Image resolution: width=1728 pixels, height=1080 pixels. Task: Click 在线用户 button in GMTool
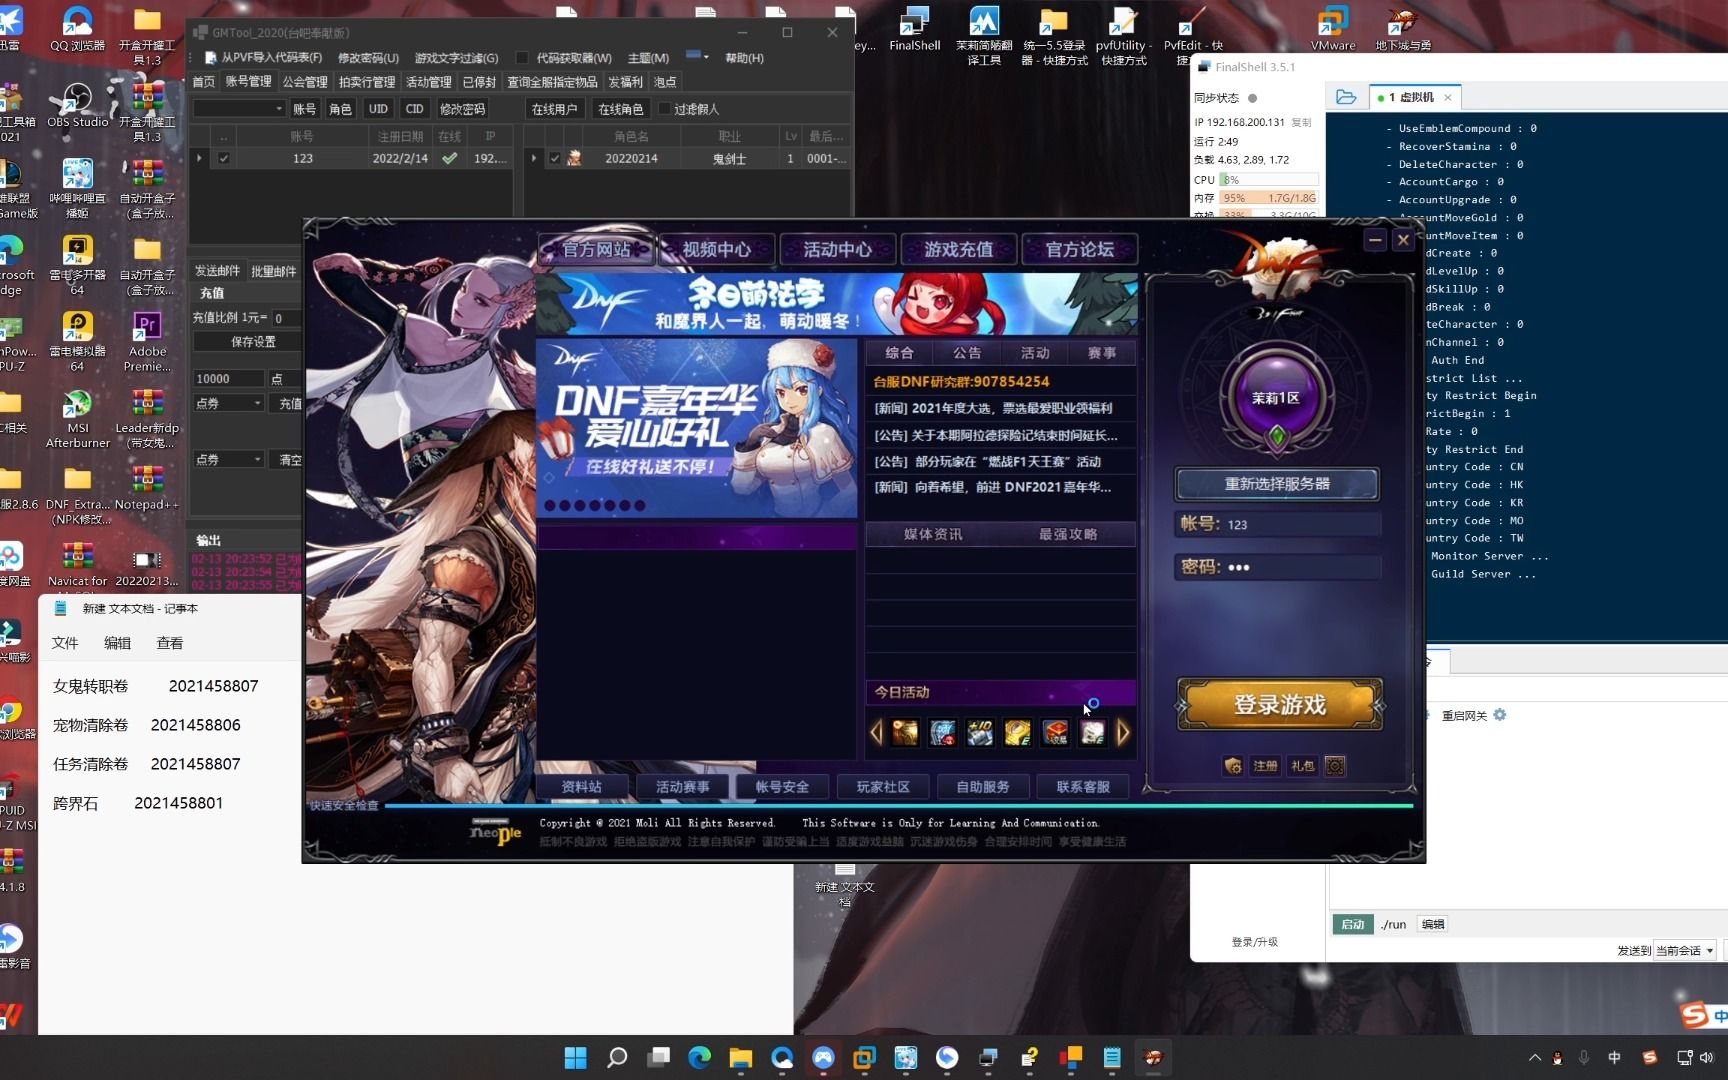(554, 109)
